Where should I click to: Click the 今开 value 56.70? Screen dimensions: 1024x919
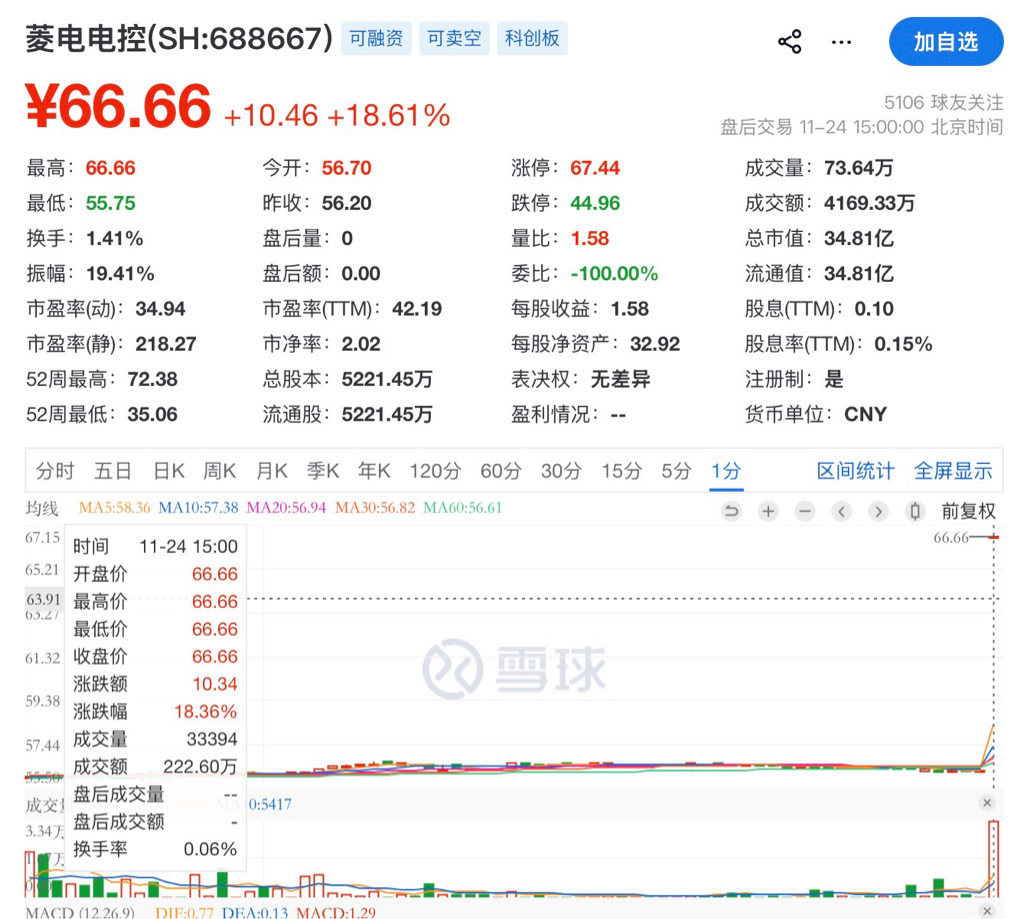coord(346,168)
